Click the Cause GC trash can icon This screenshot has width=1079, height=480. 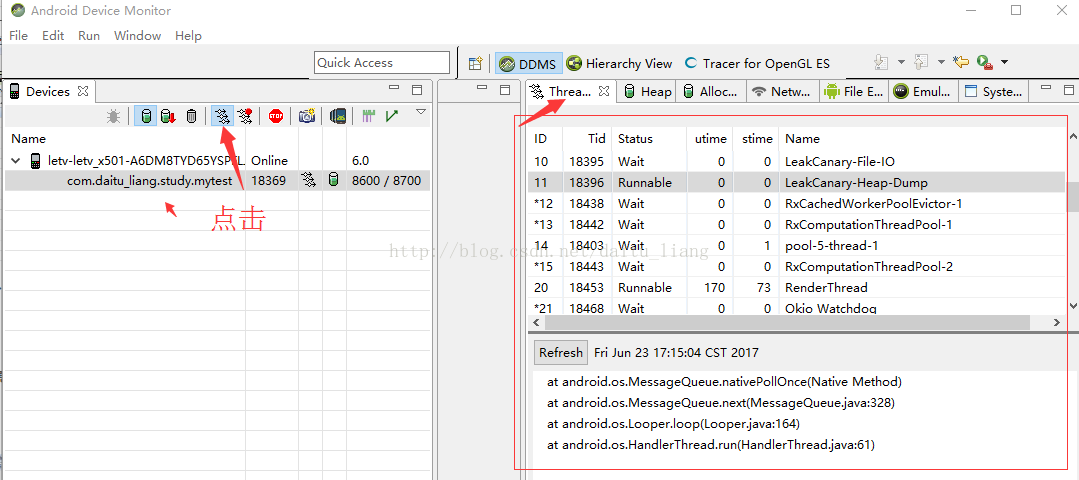tap(191, 116)
